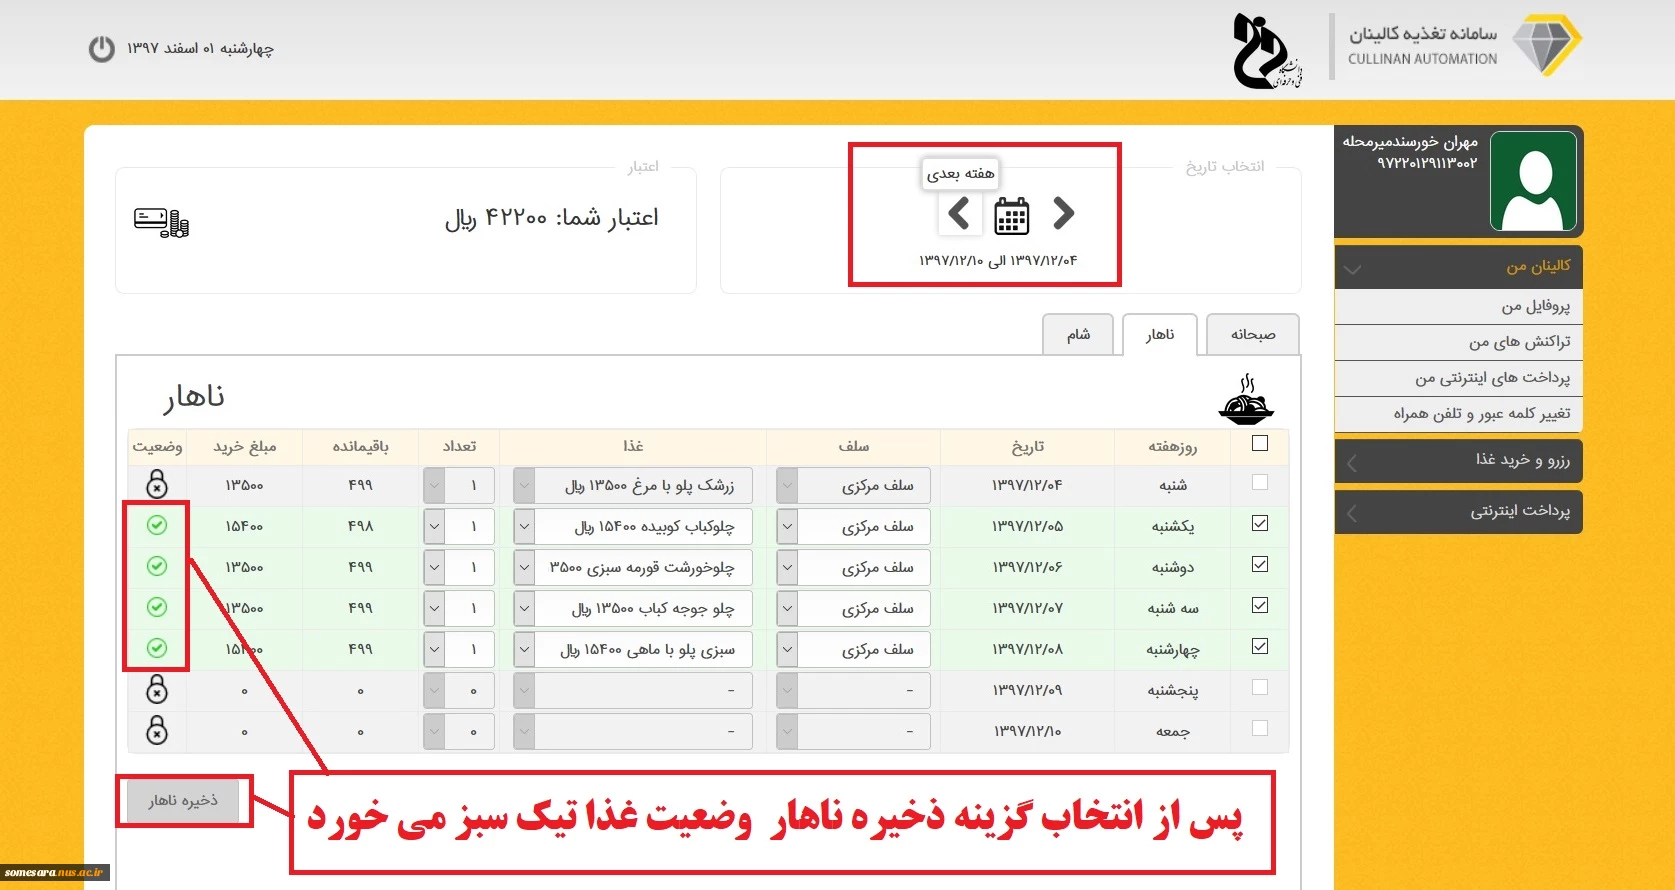The height and width of the screenshot is (890, 1675).
Task: Click the روزهفته column header
Action: click(1173, 446)
